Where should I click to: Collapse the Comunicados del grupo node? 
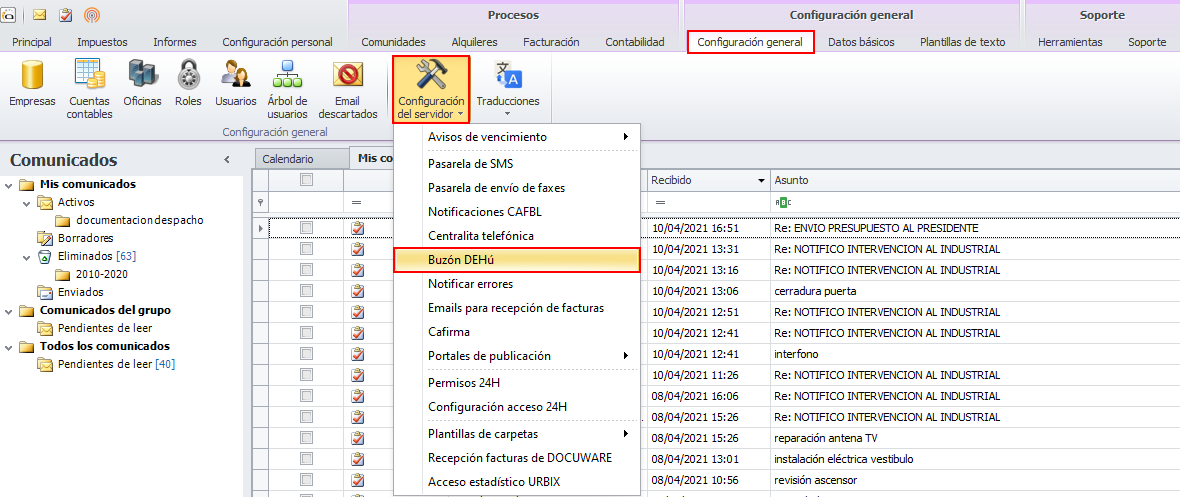9,310
